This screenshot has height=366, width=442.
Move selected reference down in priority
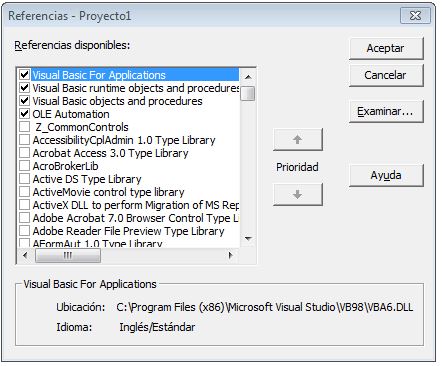298,194
